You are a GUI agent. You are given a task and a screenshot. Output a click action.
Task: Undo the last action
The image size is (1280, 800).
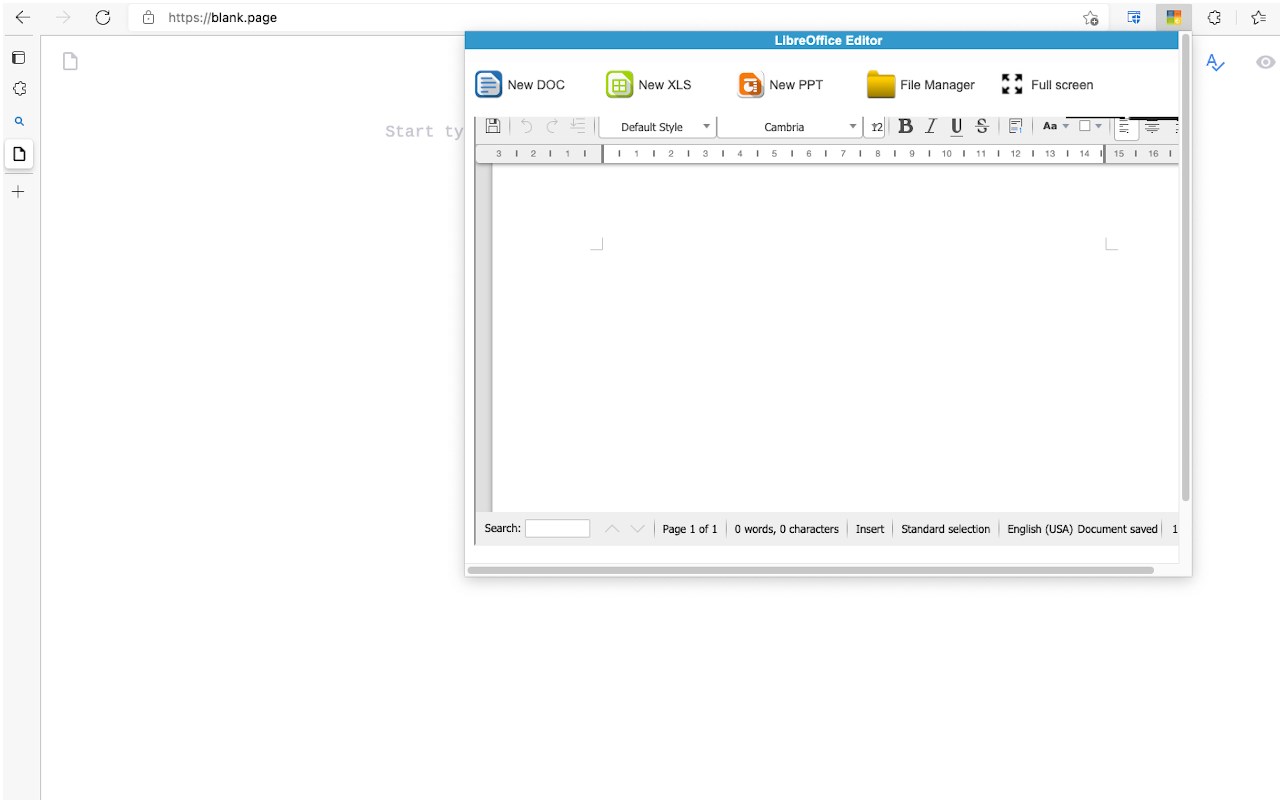(526, 126)
